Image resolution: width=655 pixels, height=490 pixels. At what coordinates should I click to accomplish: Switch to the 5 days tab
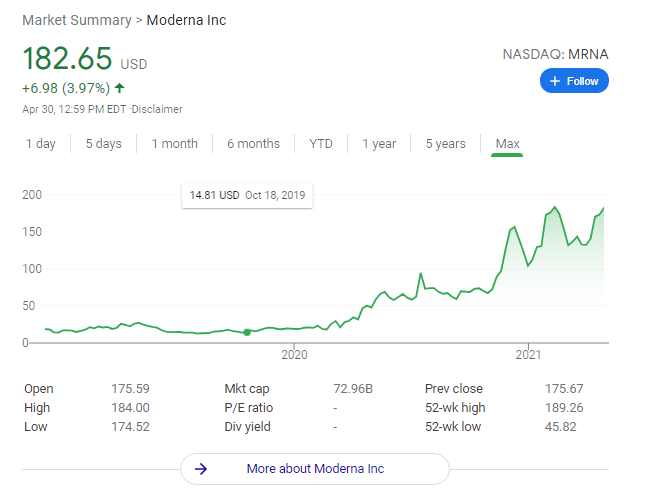point(103,144)
